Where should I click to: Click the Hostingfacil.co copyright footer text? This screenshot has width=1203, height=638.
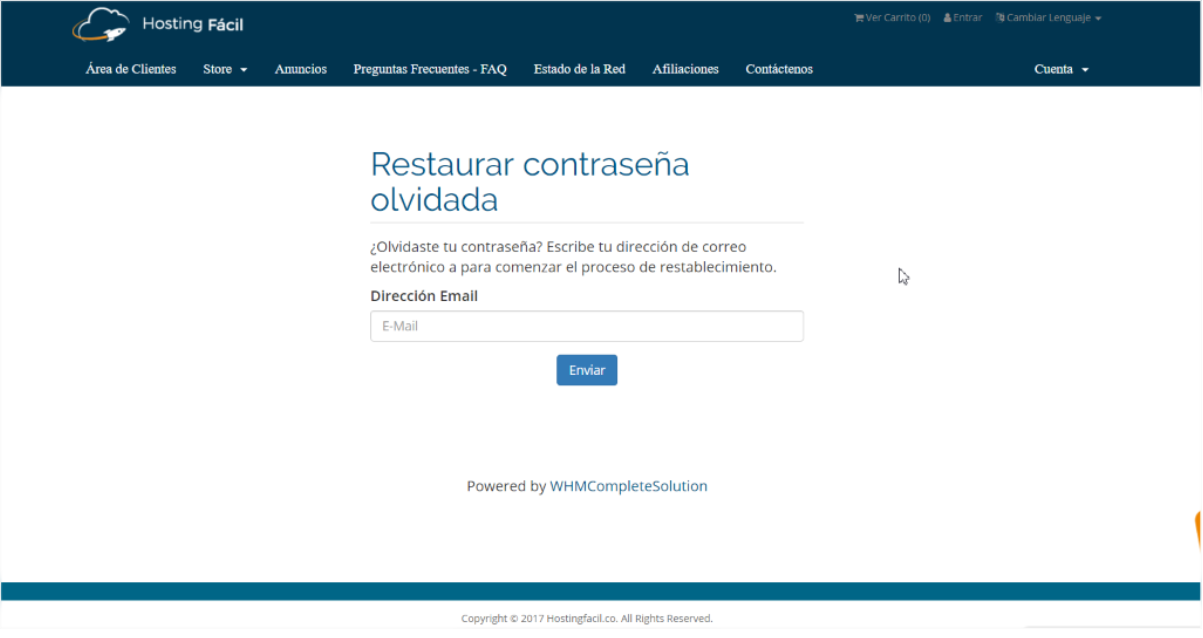tap(586, 618)
